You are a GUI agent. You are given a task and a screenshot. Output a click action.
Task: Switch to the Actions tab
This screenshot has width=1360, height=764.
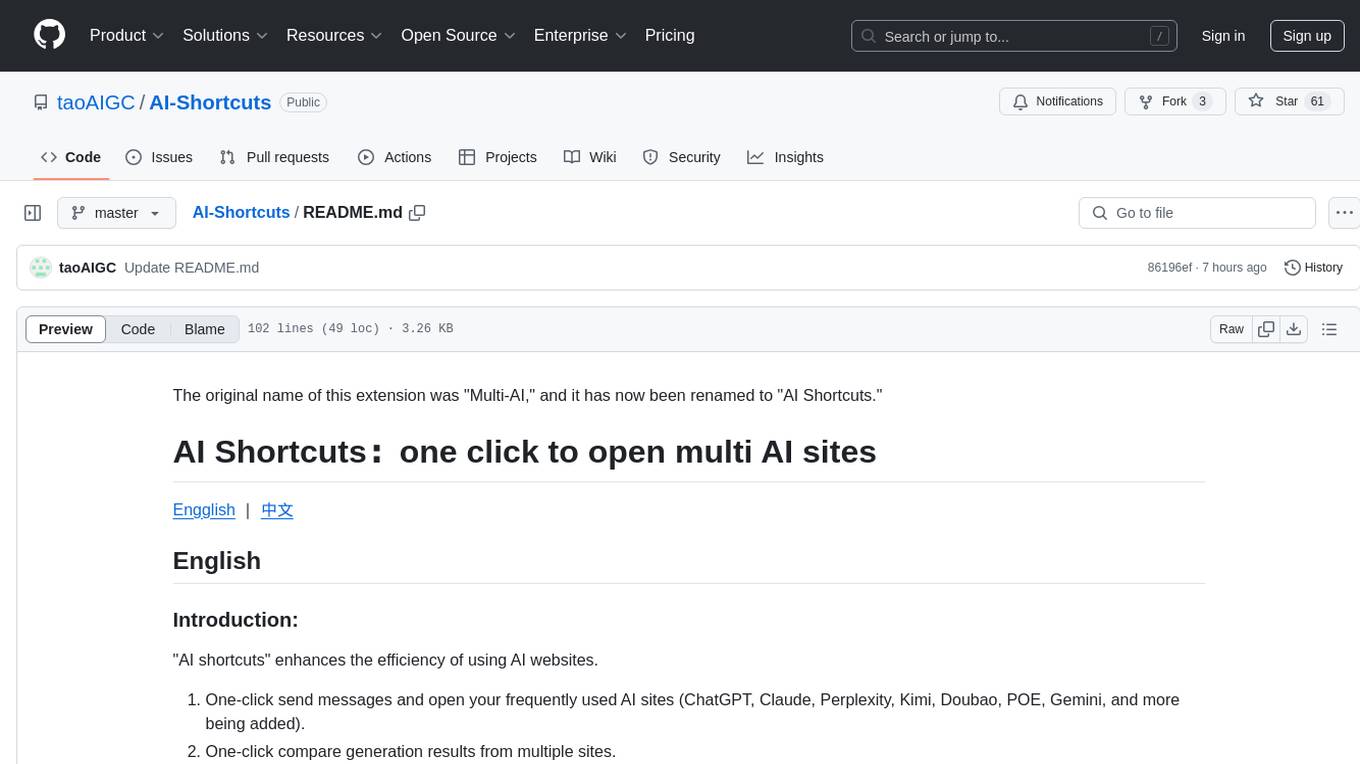tap(394, 157)
